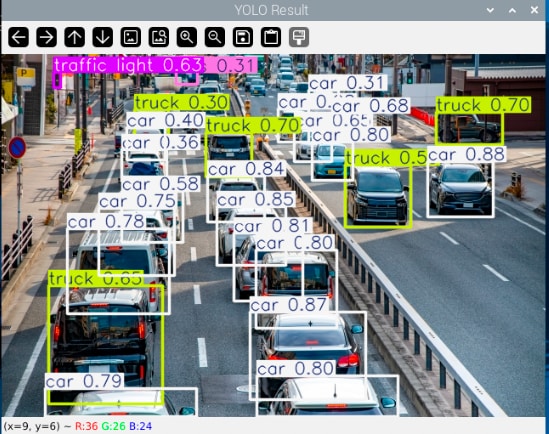Minimize the YOLO Result window
The image size is (549, 434).
pyautogui.click(x=490, y=10)
